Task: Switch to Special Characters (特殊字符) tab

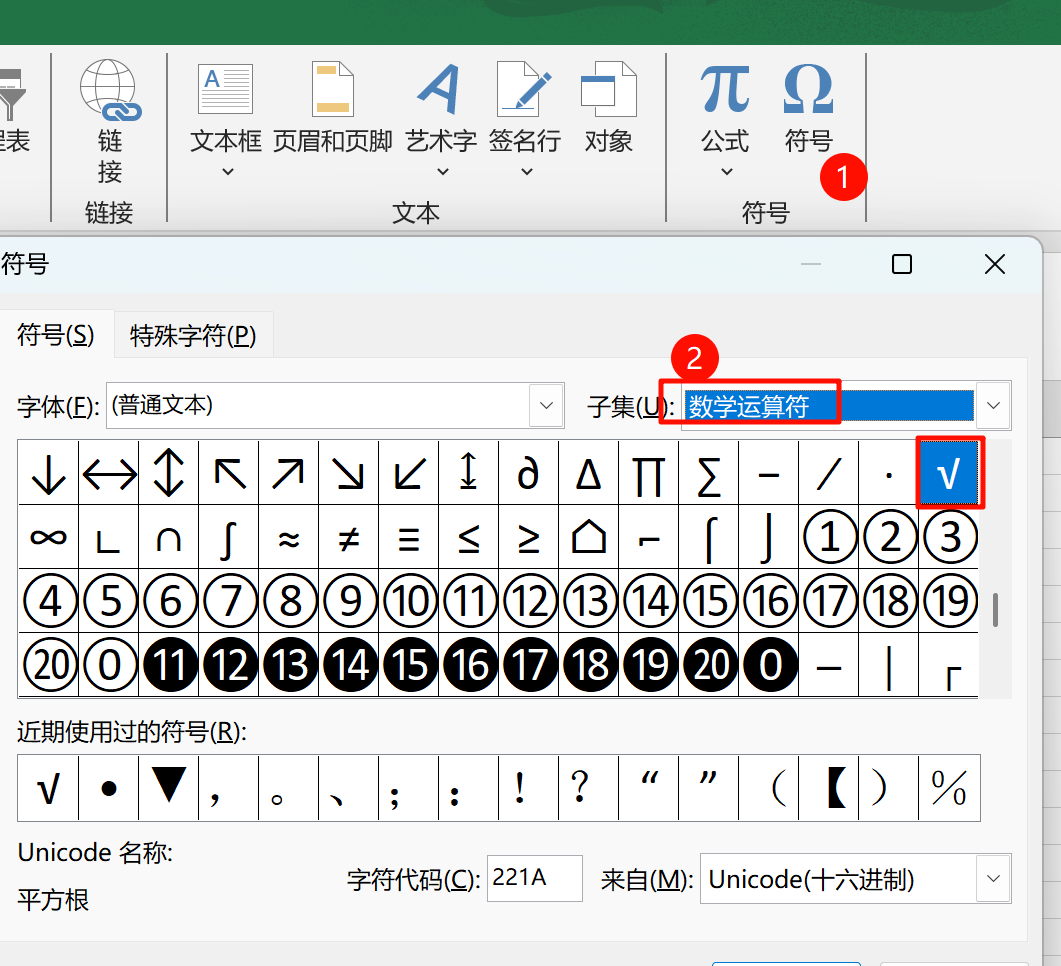Action: [193, 337]
